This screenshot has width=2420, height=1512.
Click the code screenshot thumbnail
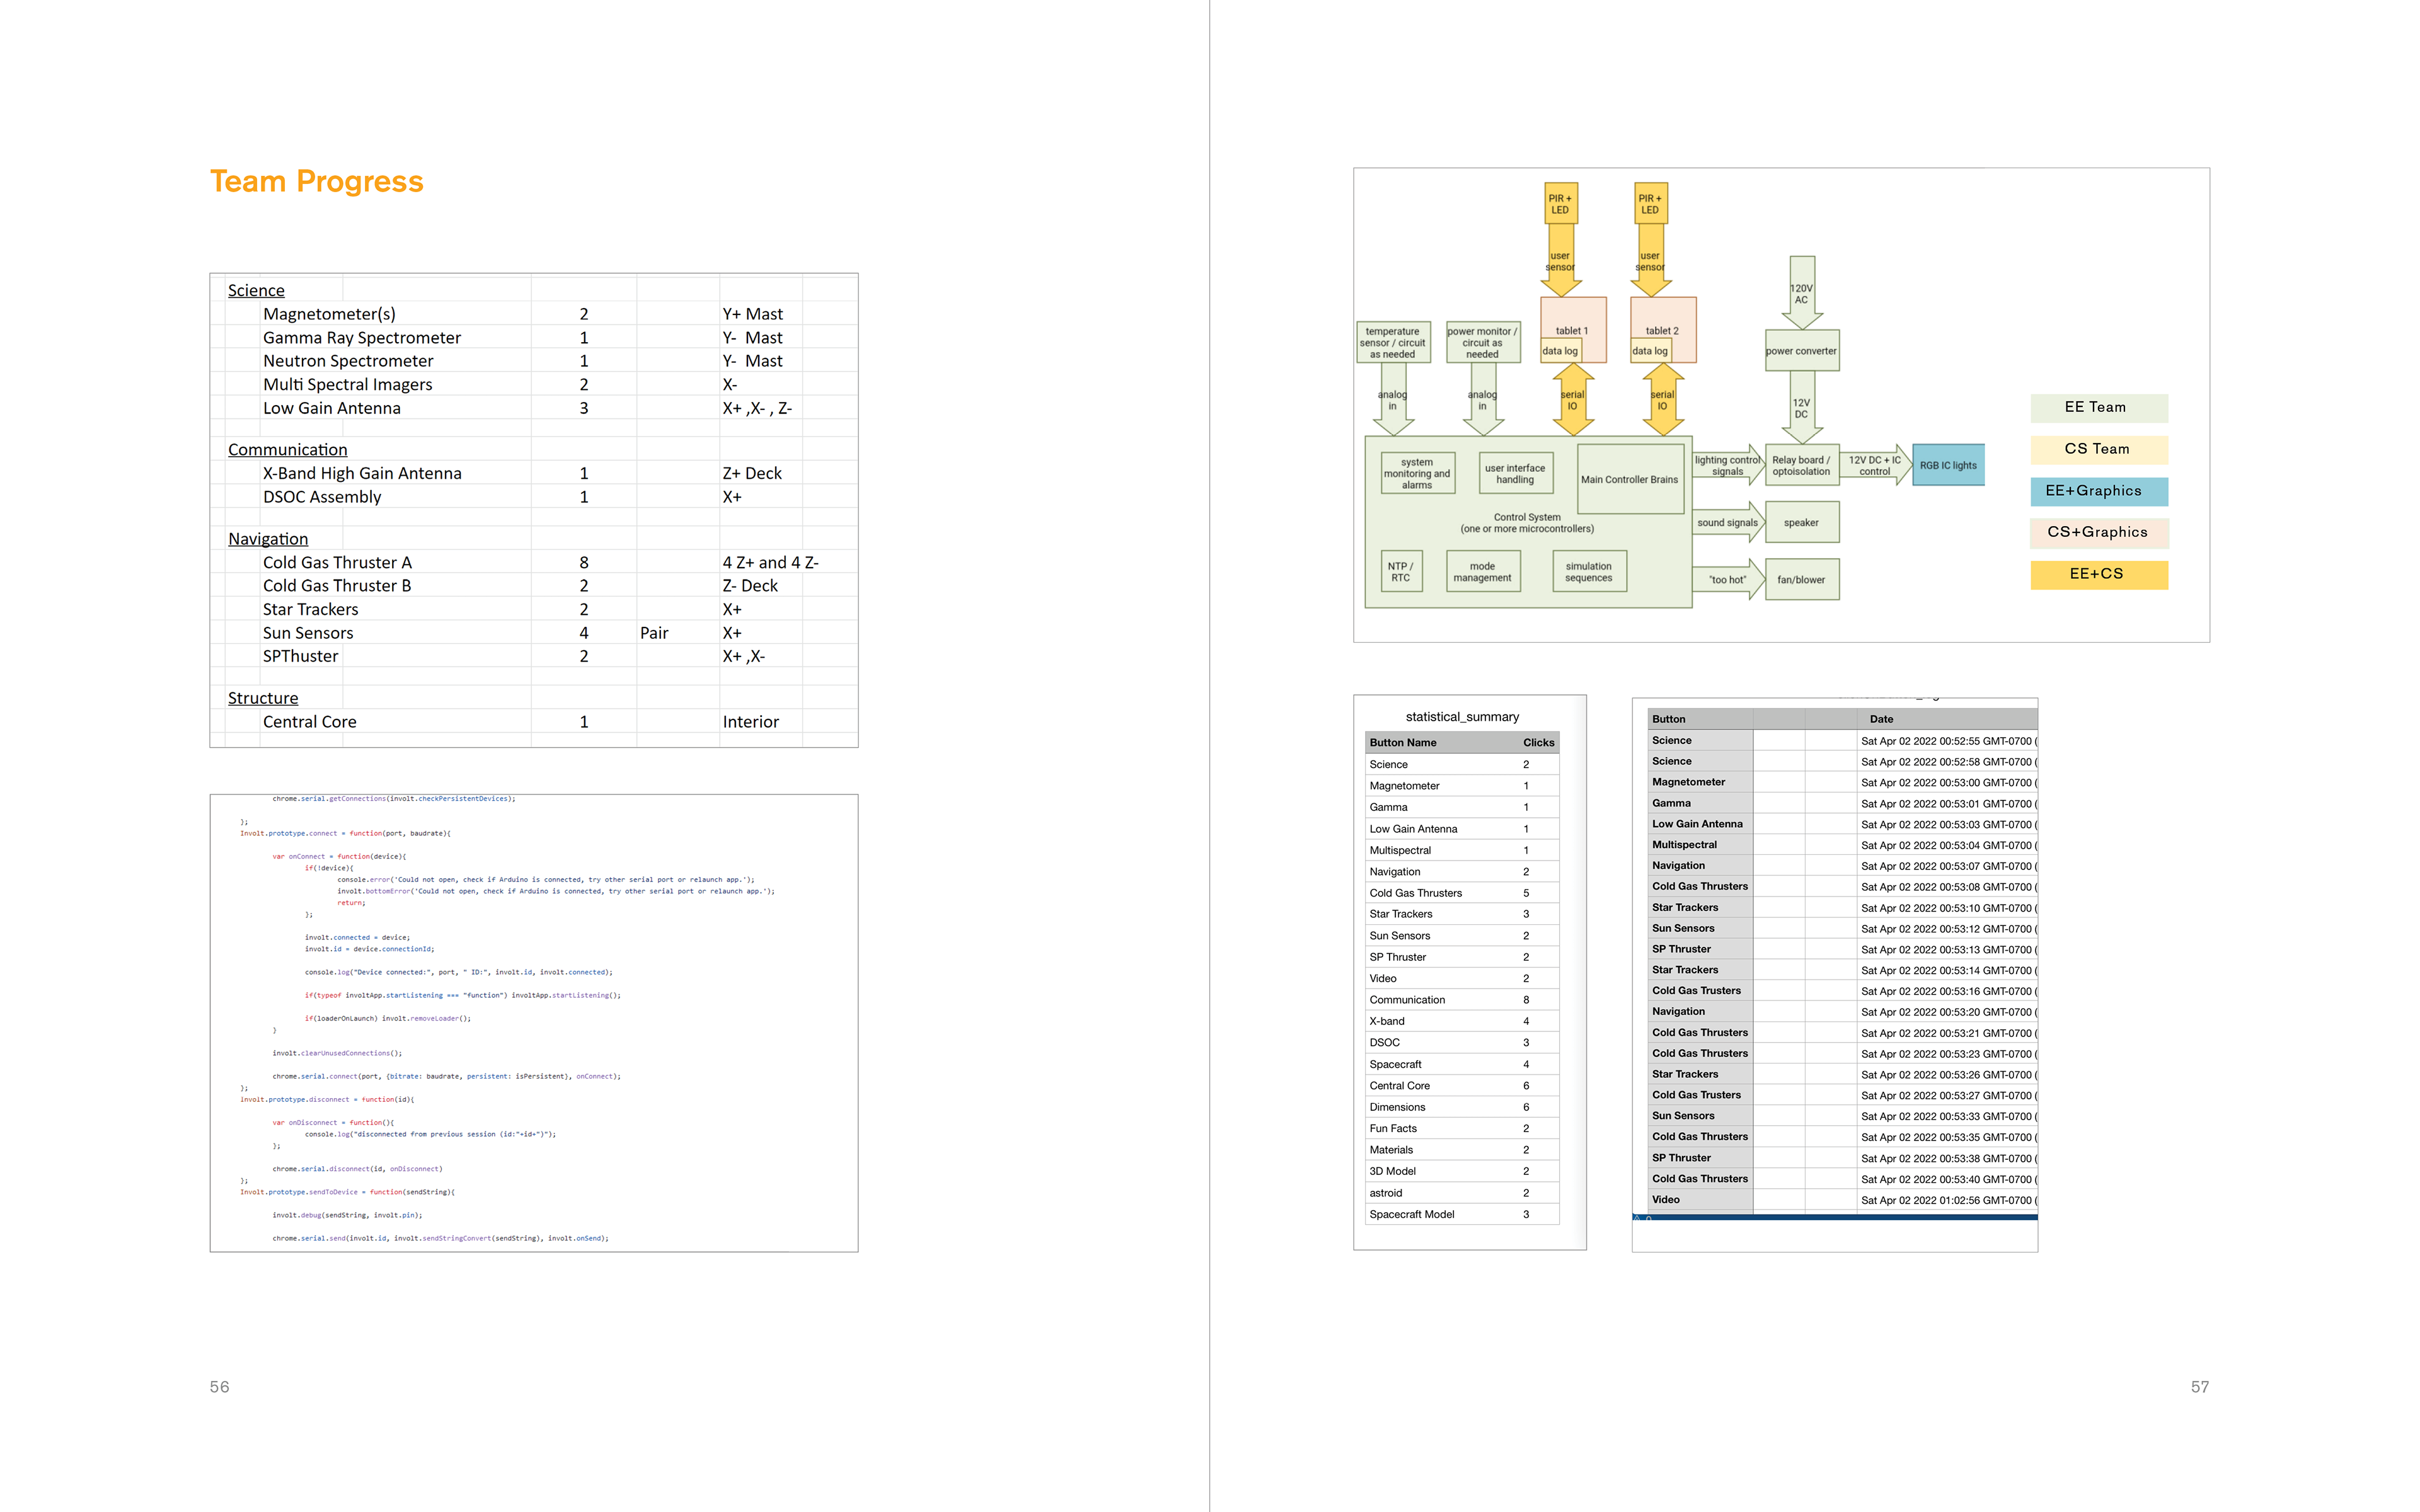tap(534, 1022)
